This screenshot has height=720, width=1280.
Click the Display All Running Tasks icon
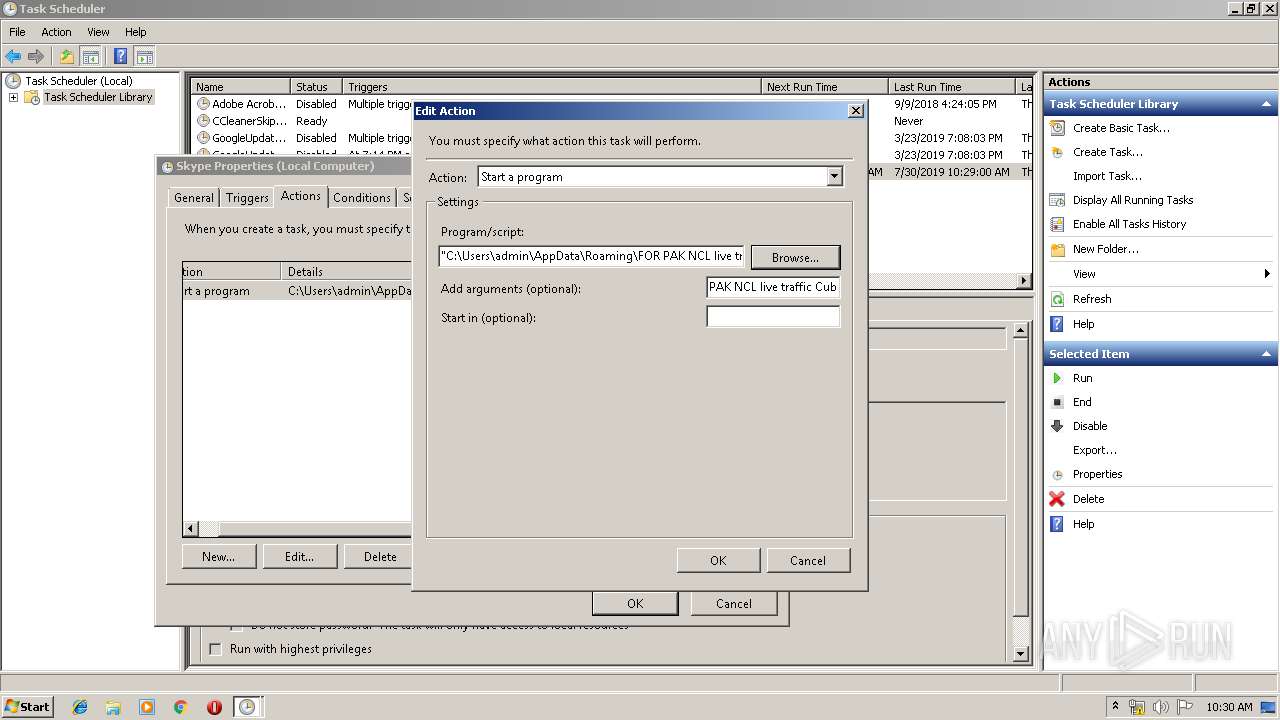1057,200
